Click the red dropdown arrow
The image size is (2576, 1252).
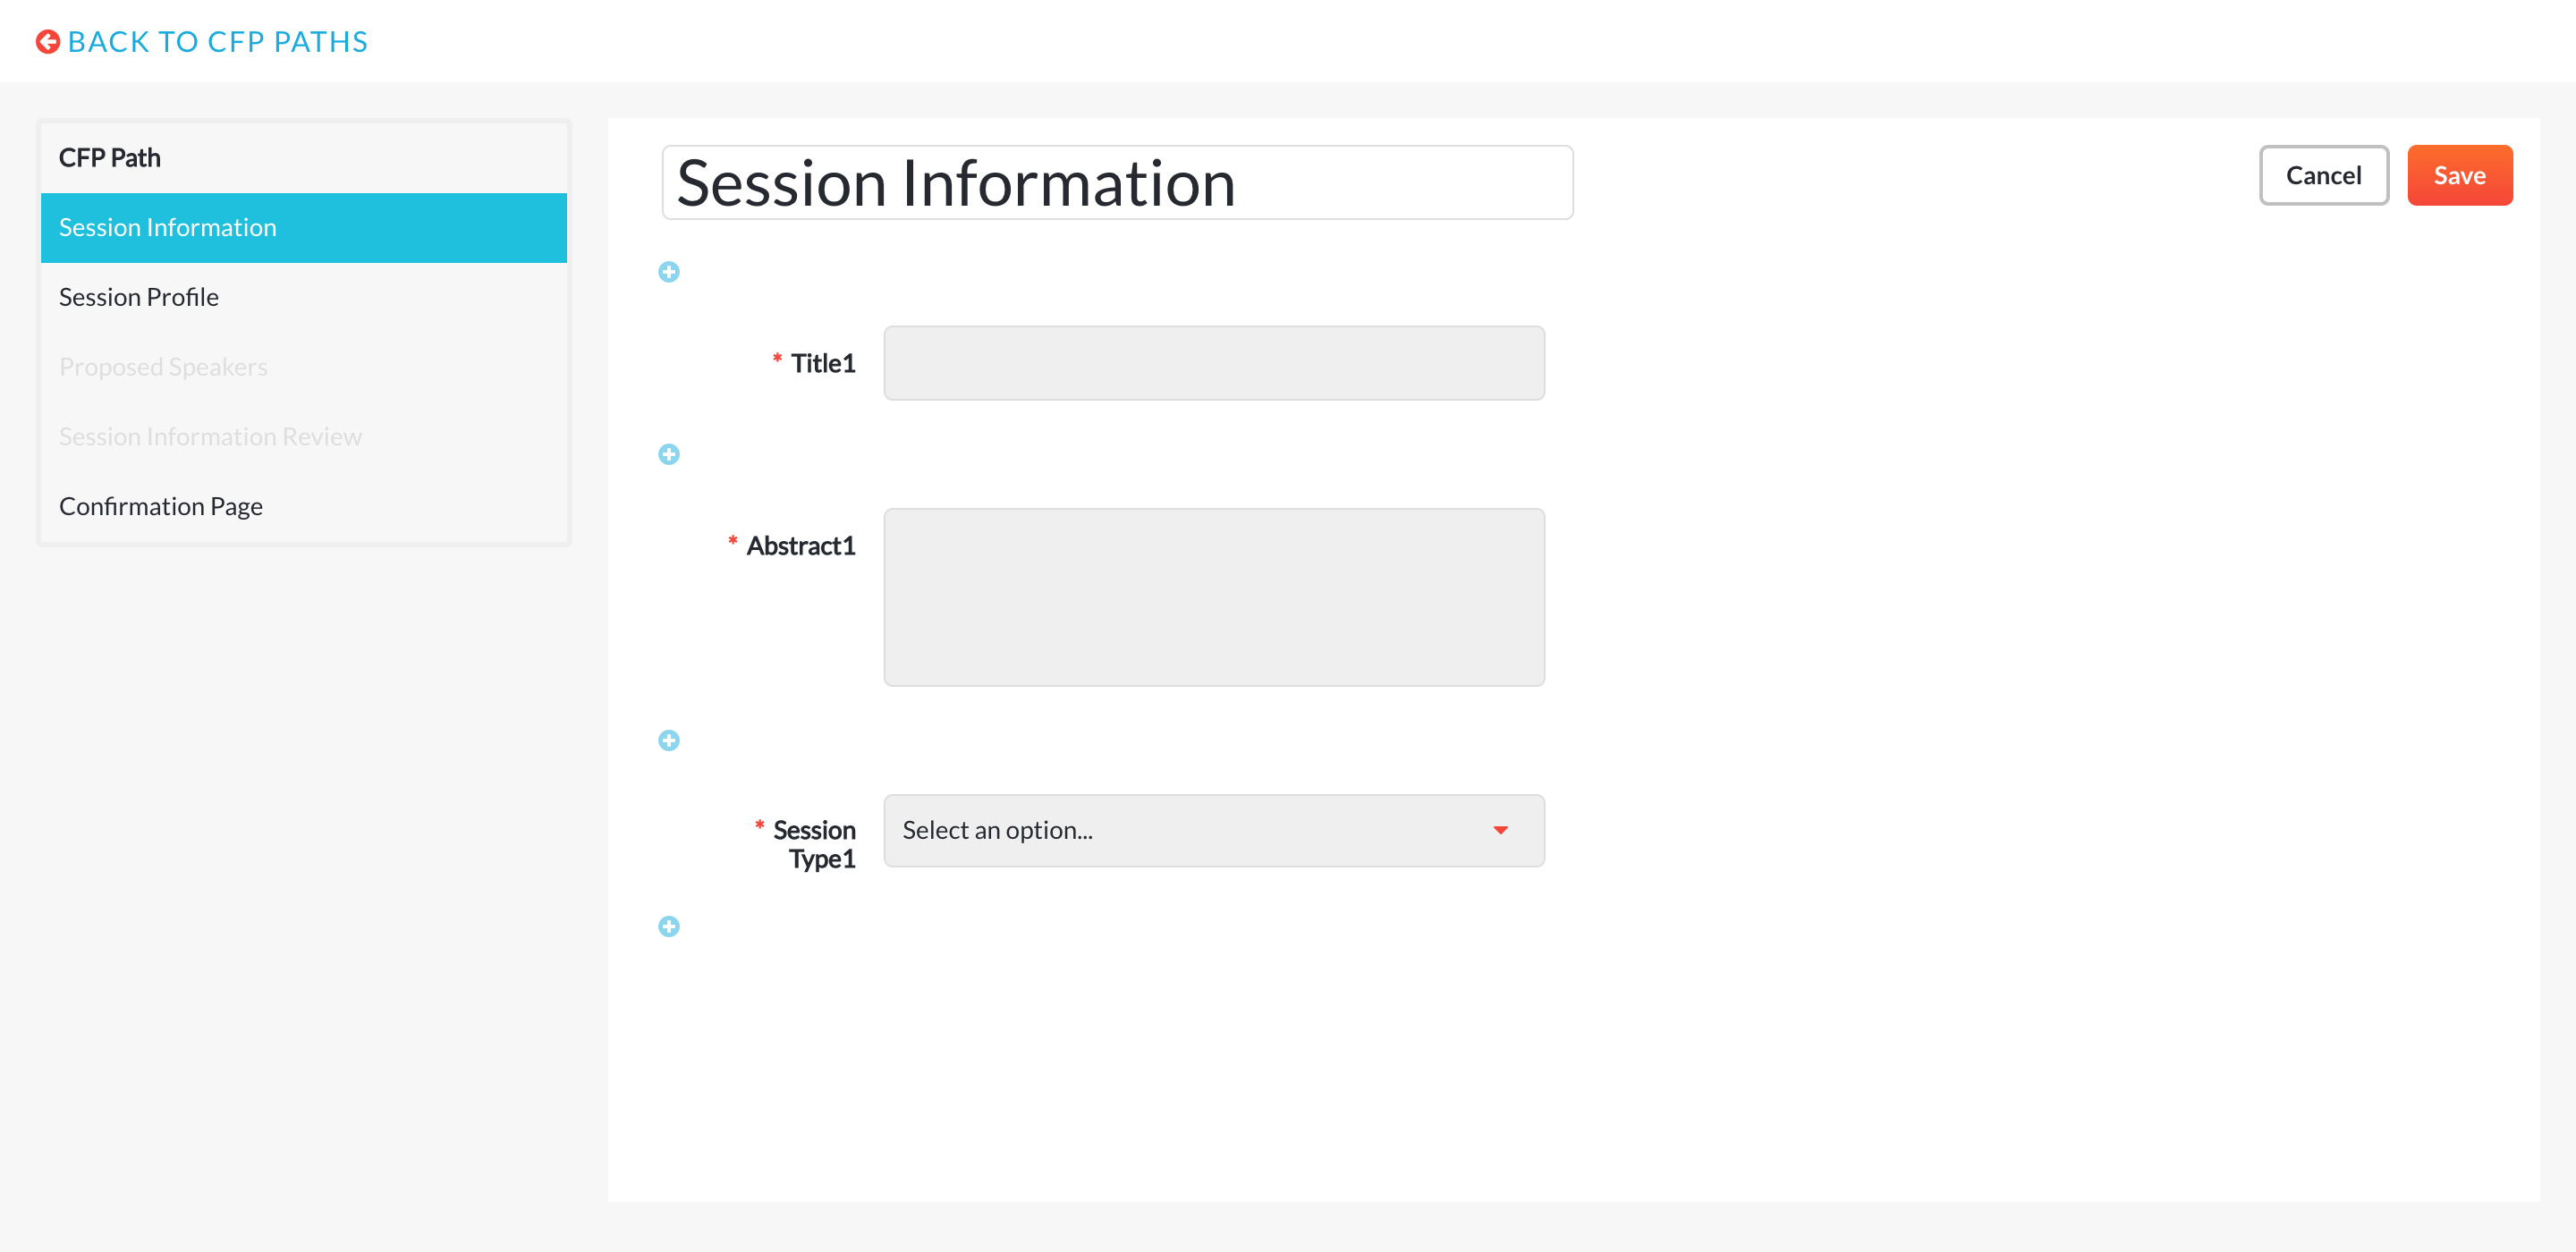pos(1500,831)
